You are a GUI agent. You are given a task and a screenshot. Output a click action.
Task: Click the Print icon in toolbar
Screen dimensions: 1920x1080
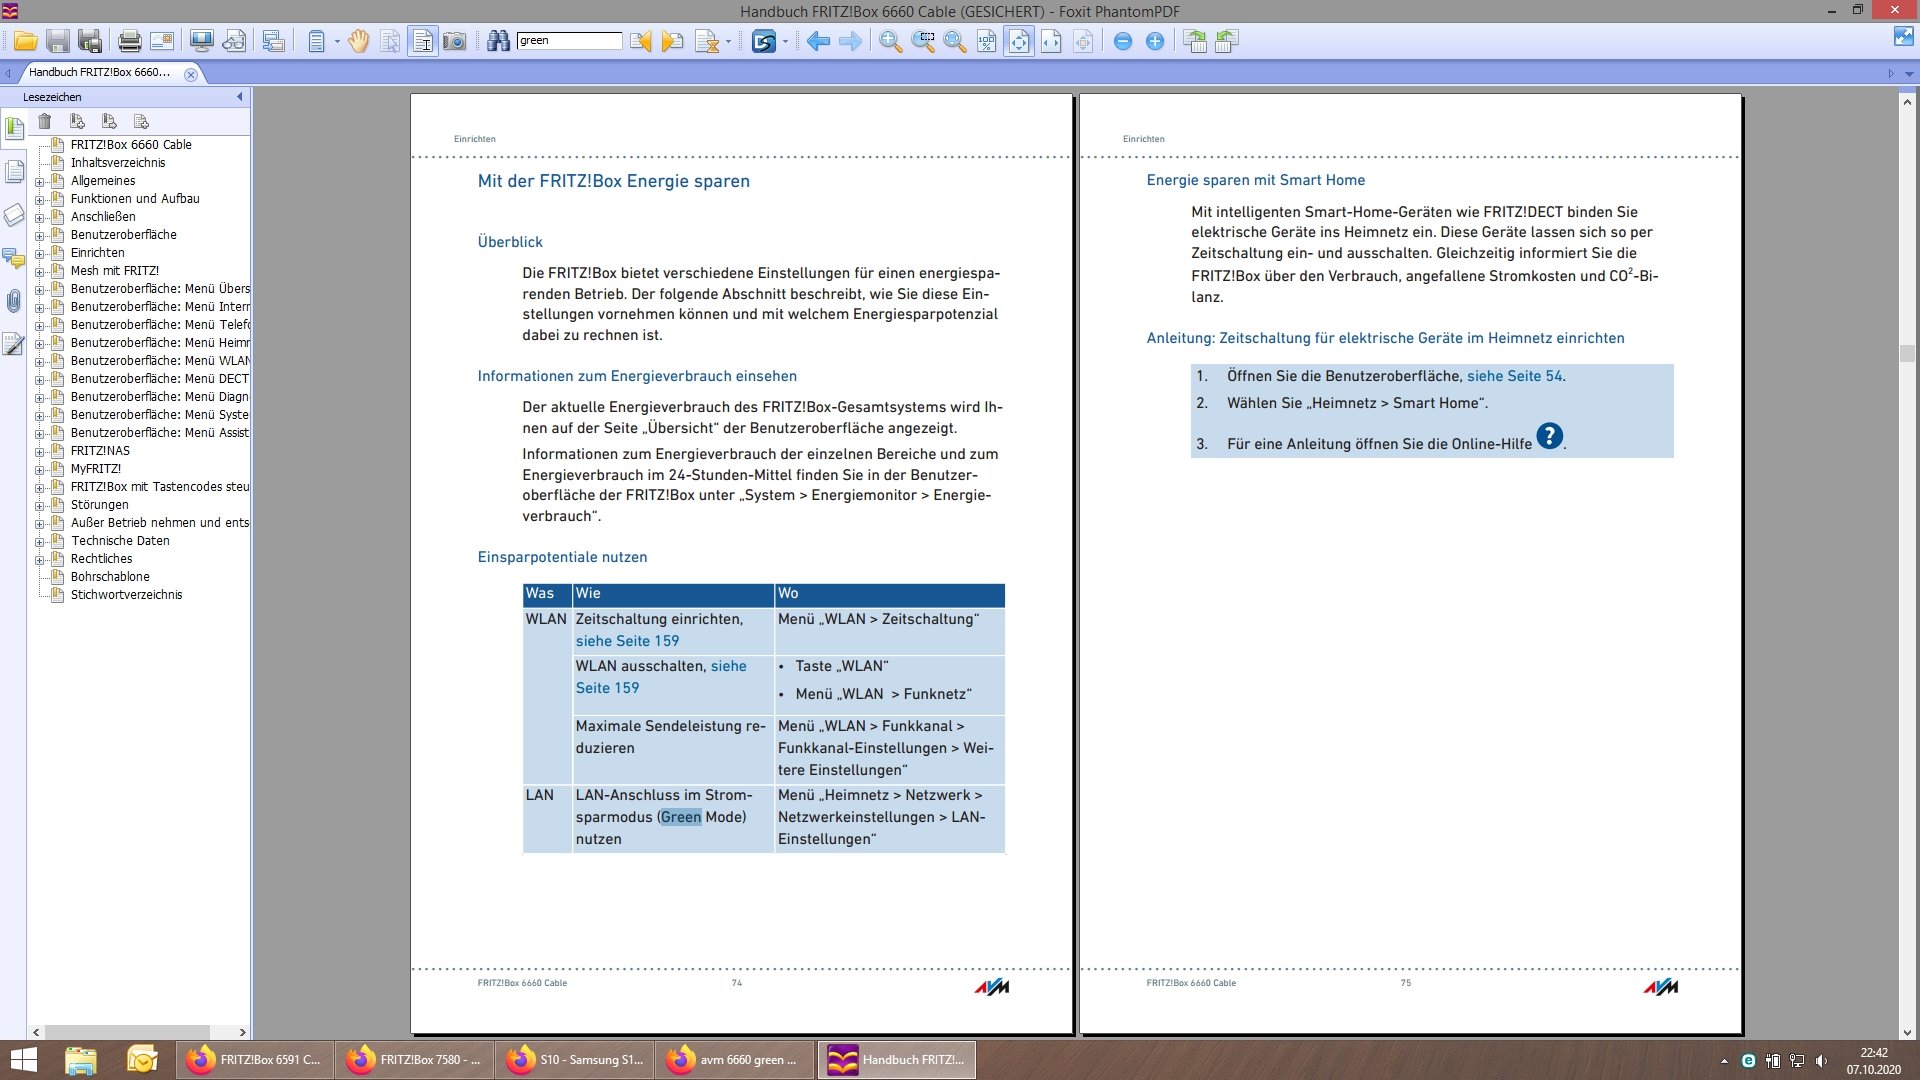[x=129, y=41]
